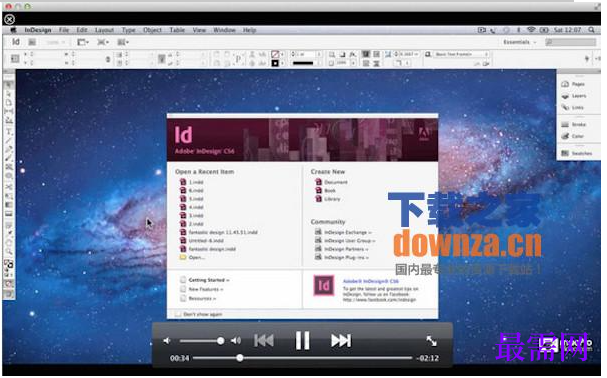Open recent file fantastic design.indd
Viewport: 607px width, 378px height.
click(x=208, y=249)
